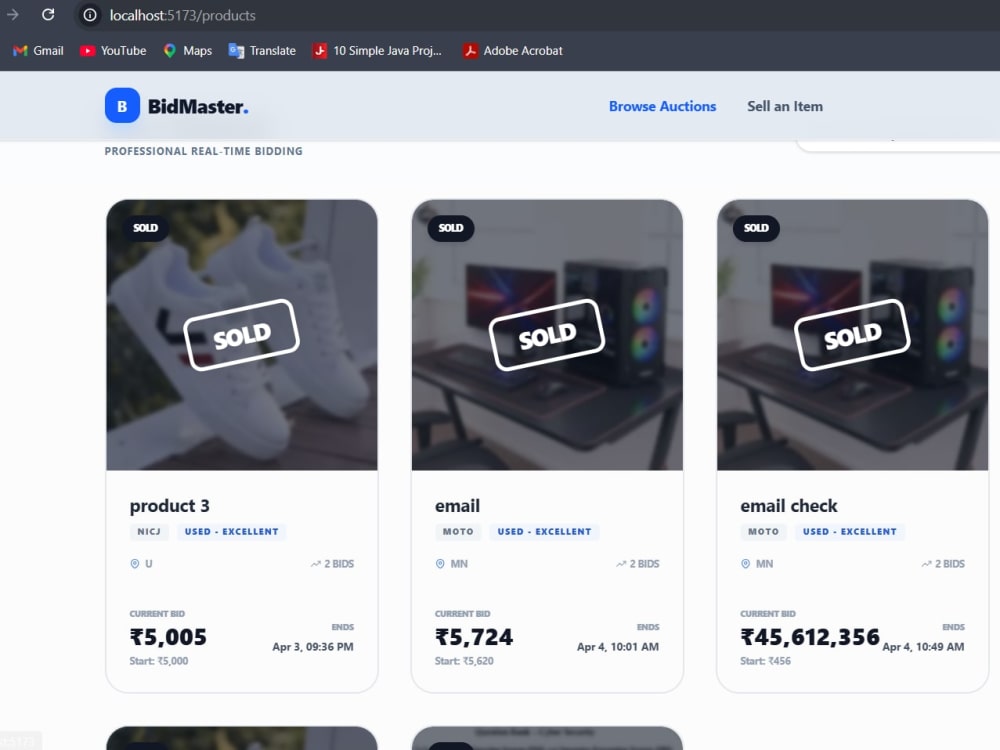The image size is (1000, 750).
Task: Click the ₹5,005 current bid amount
Action: tap(168, 637)
